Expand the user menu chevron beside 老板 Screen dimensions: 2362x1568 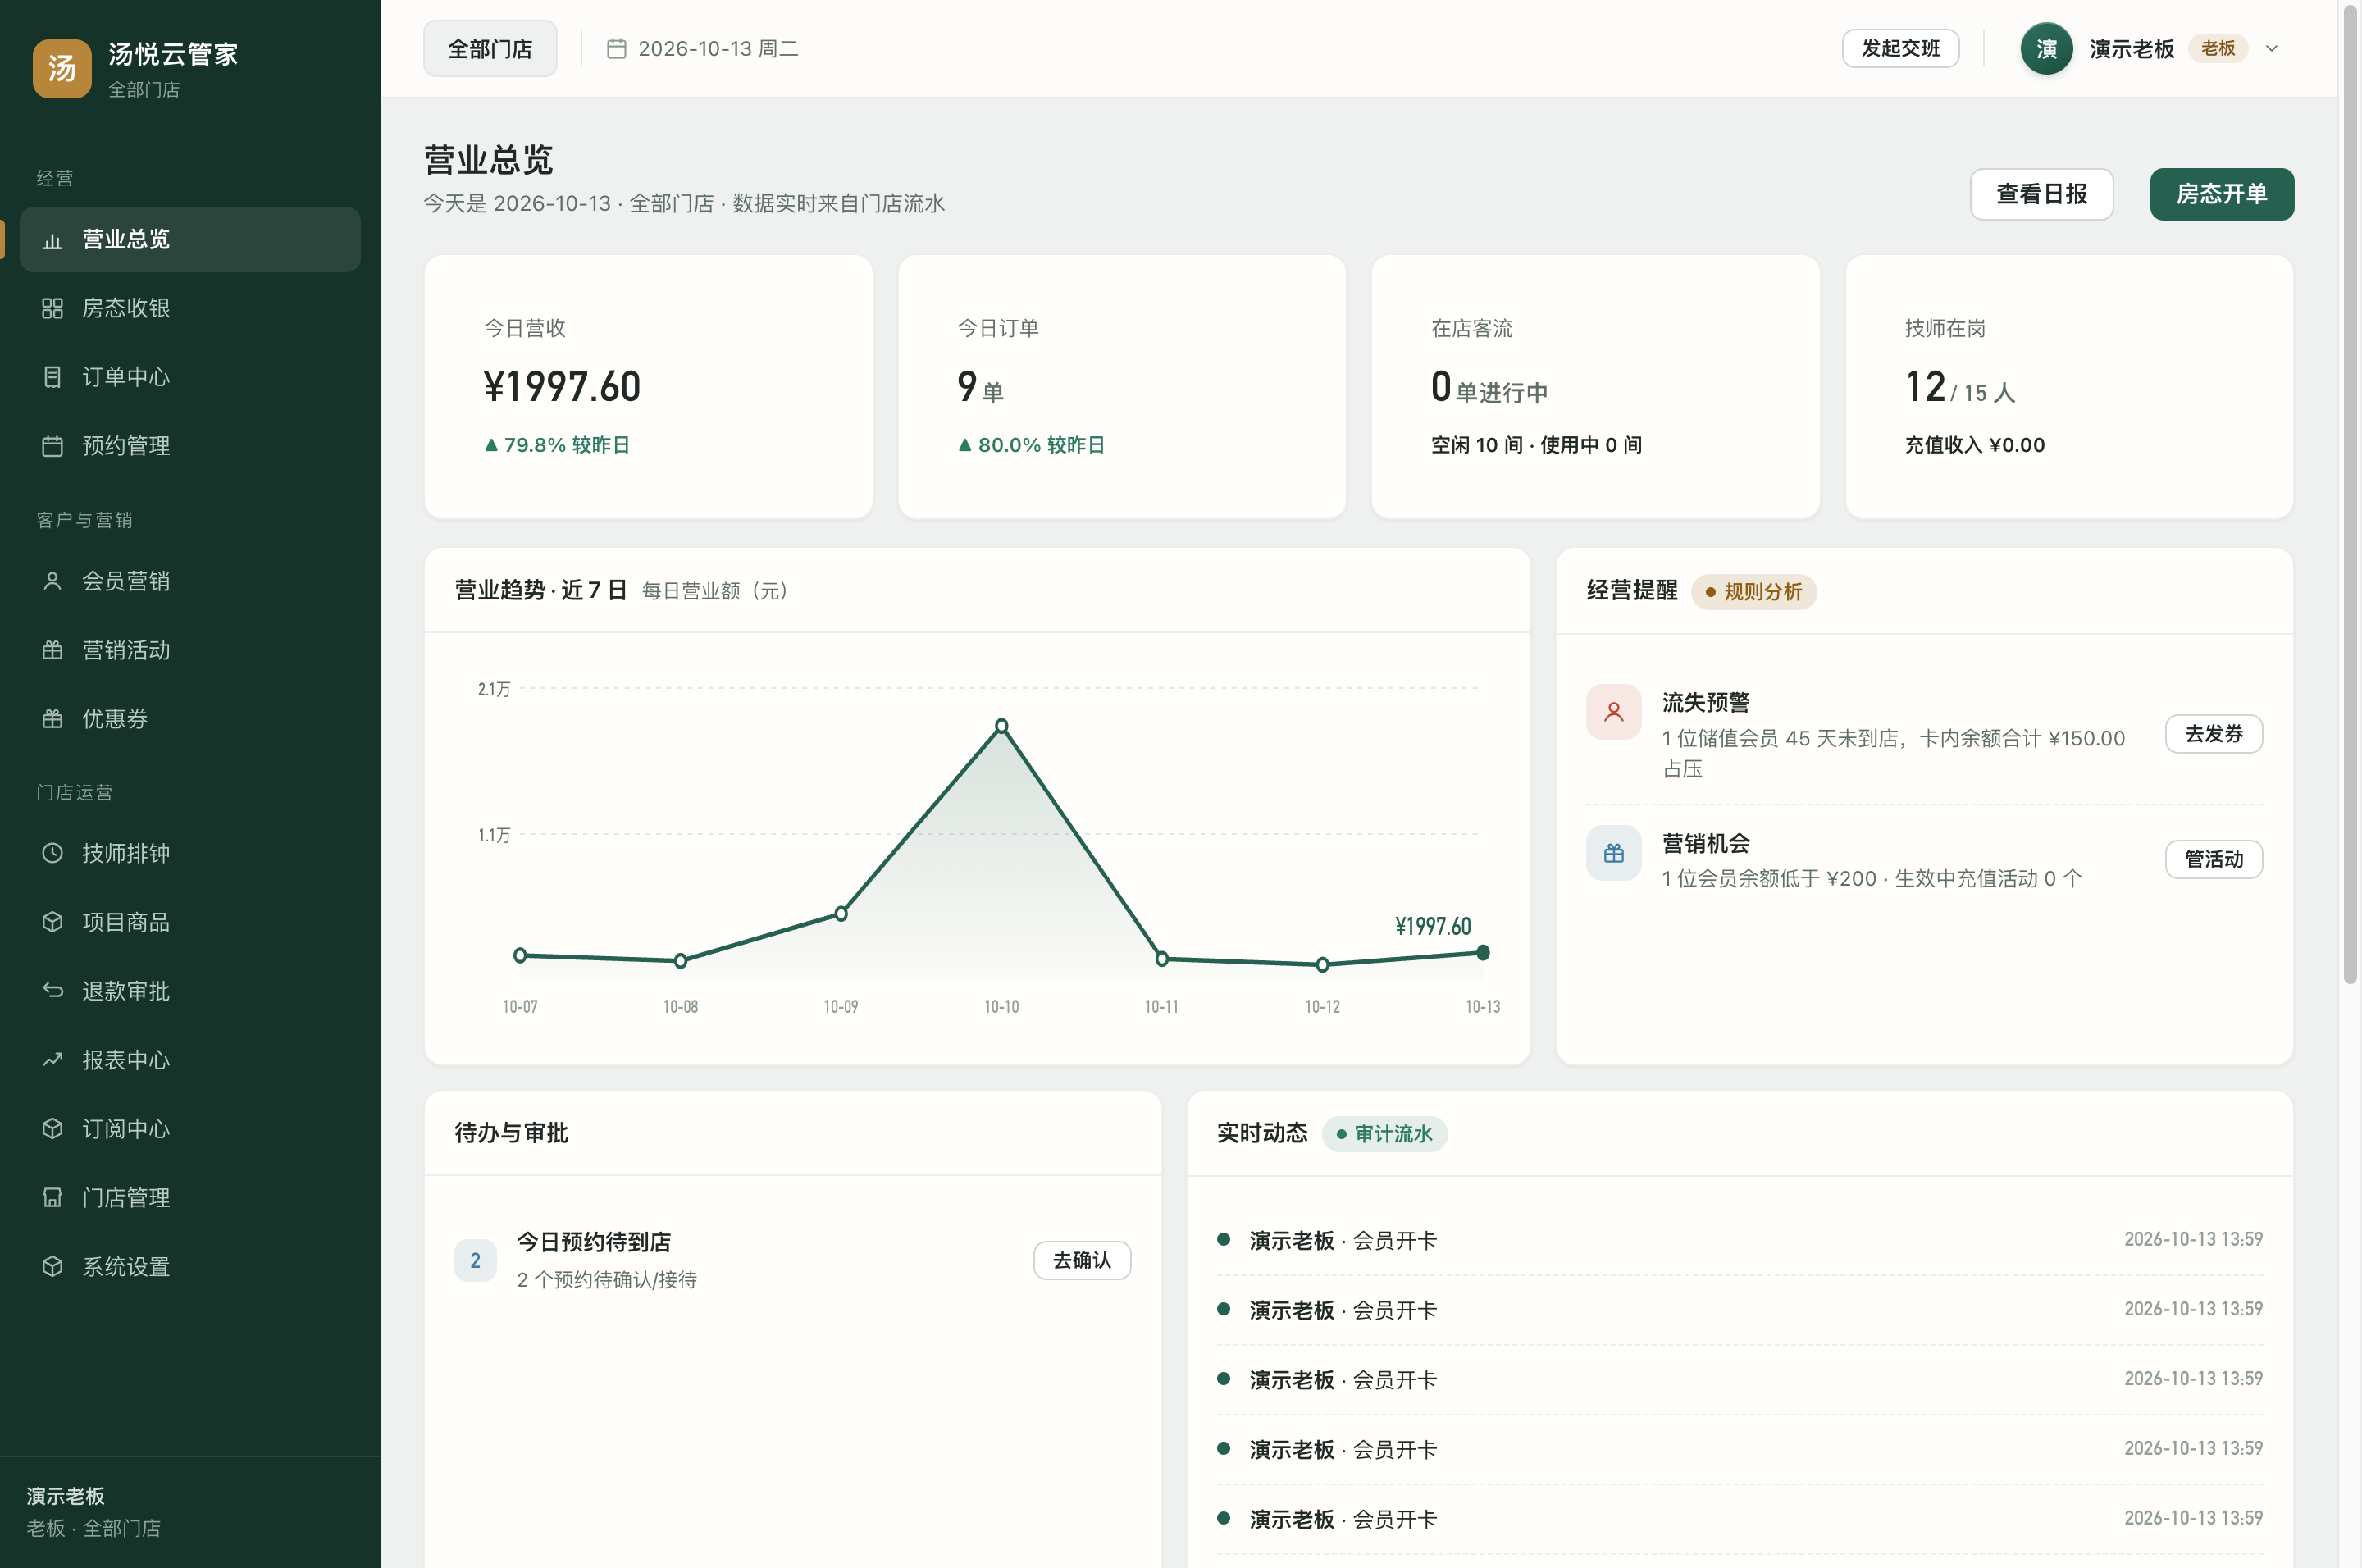pyautogui.click(x=2271, y=48)
